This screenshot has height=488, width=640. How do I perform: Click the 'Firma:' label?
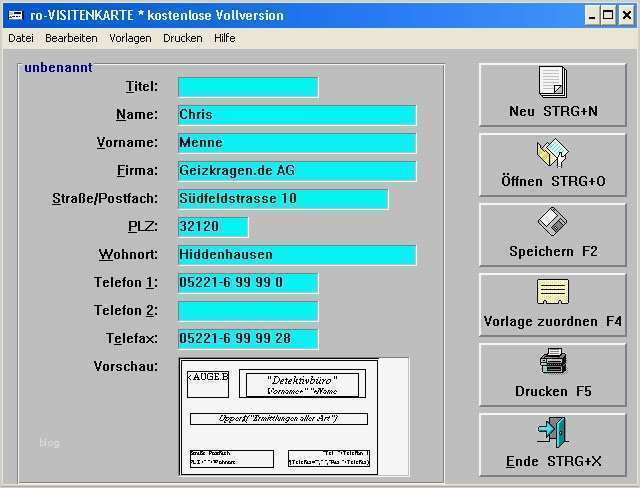138,171
